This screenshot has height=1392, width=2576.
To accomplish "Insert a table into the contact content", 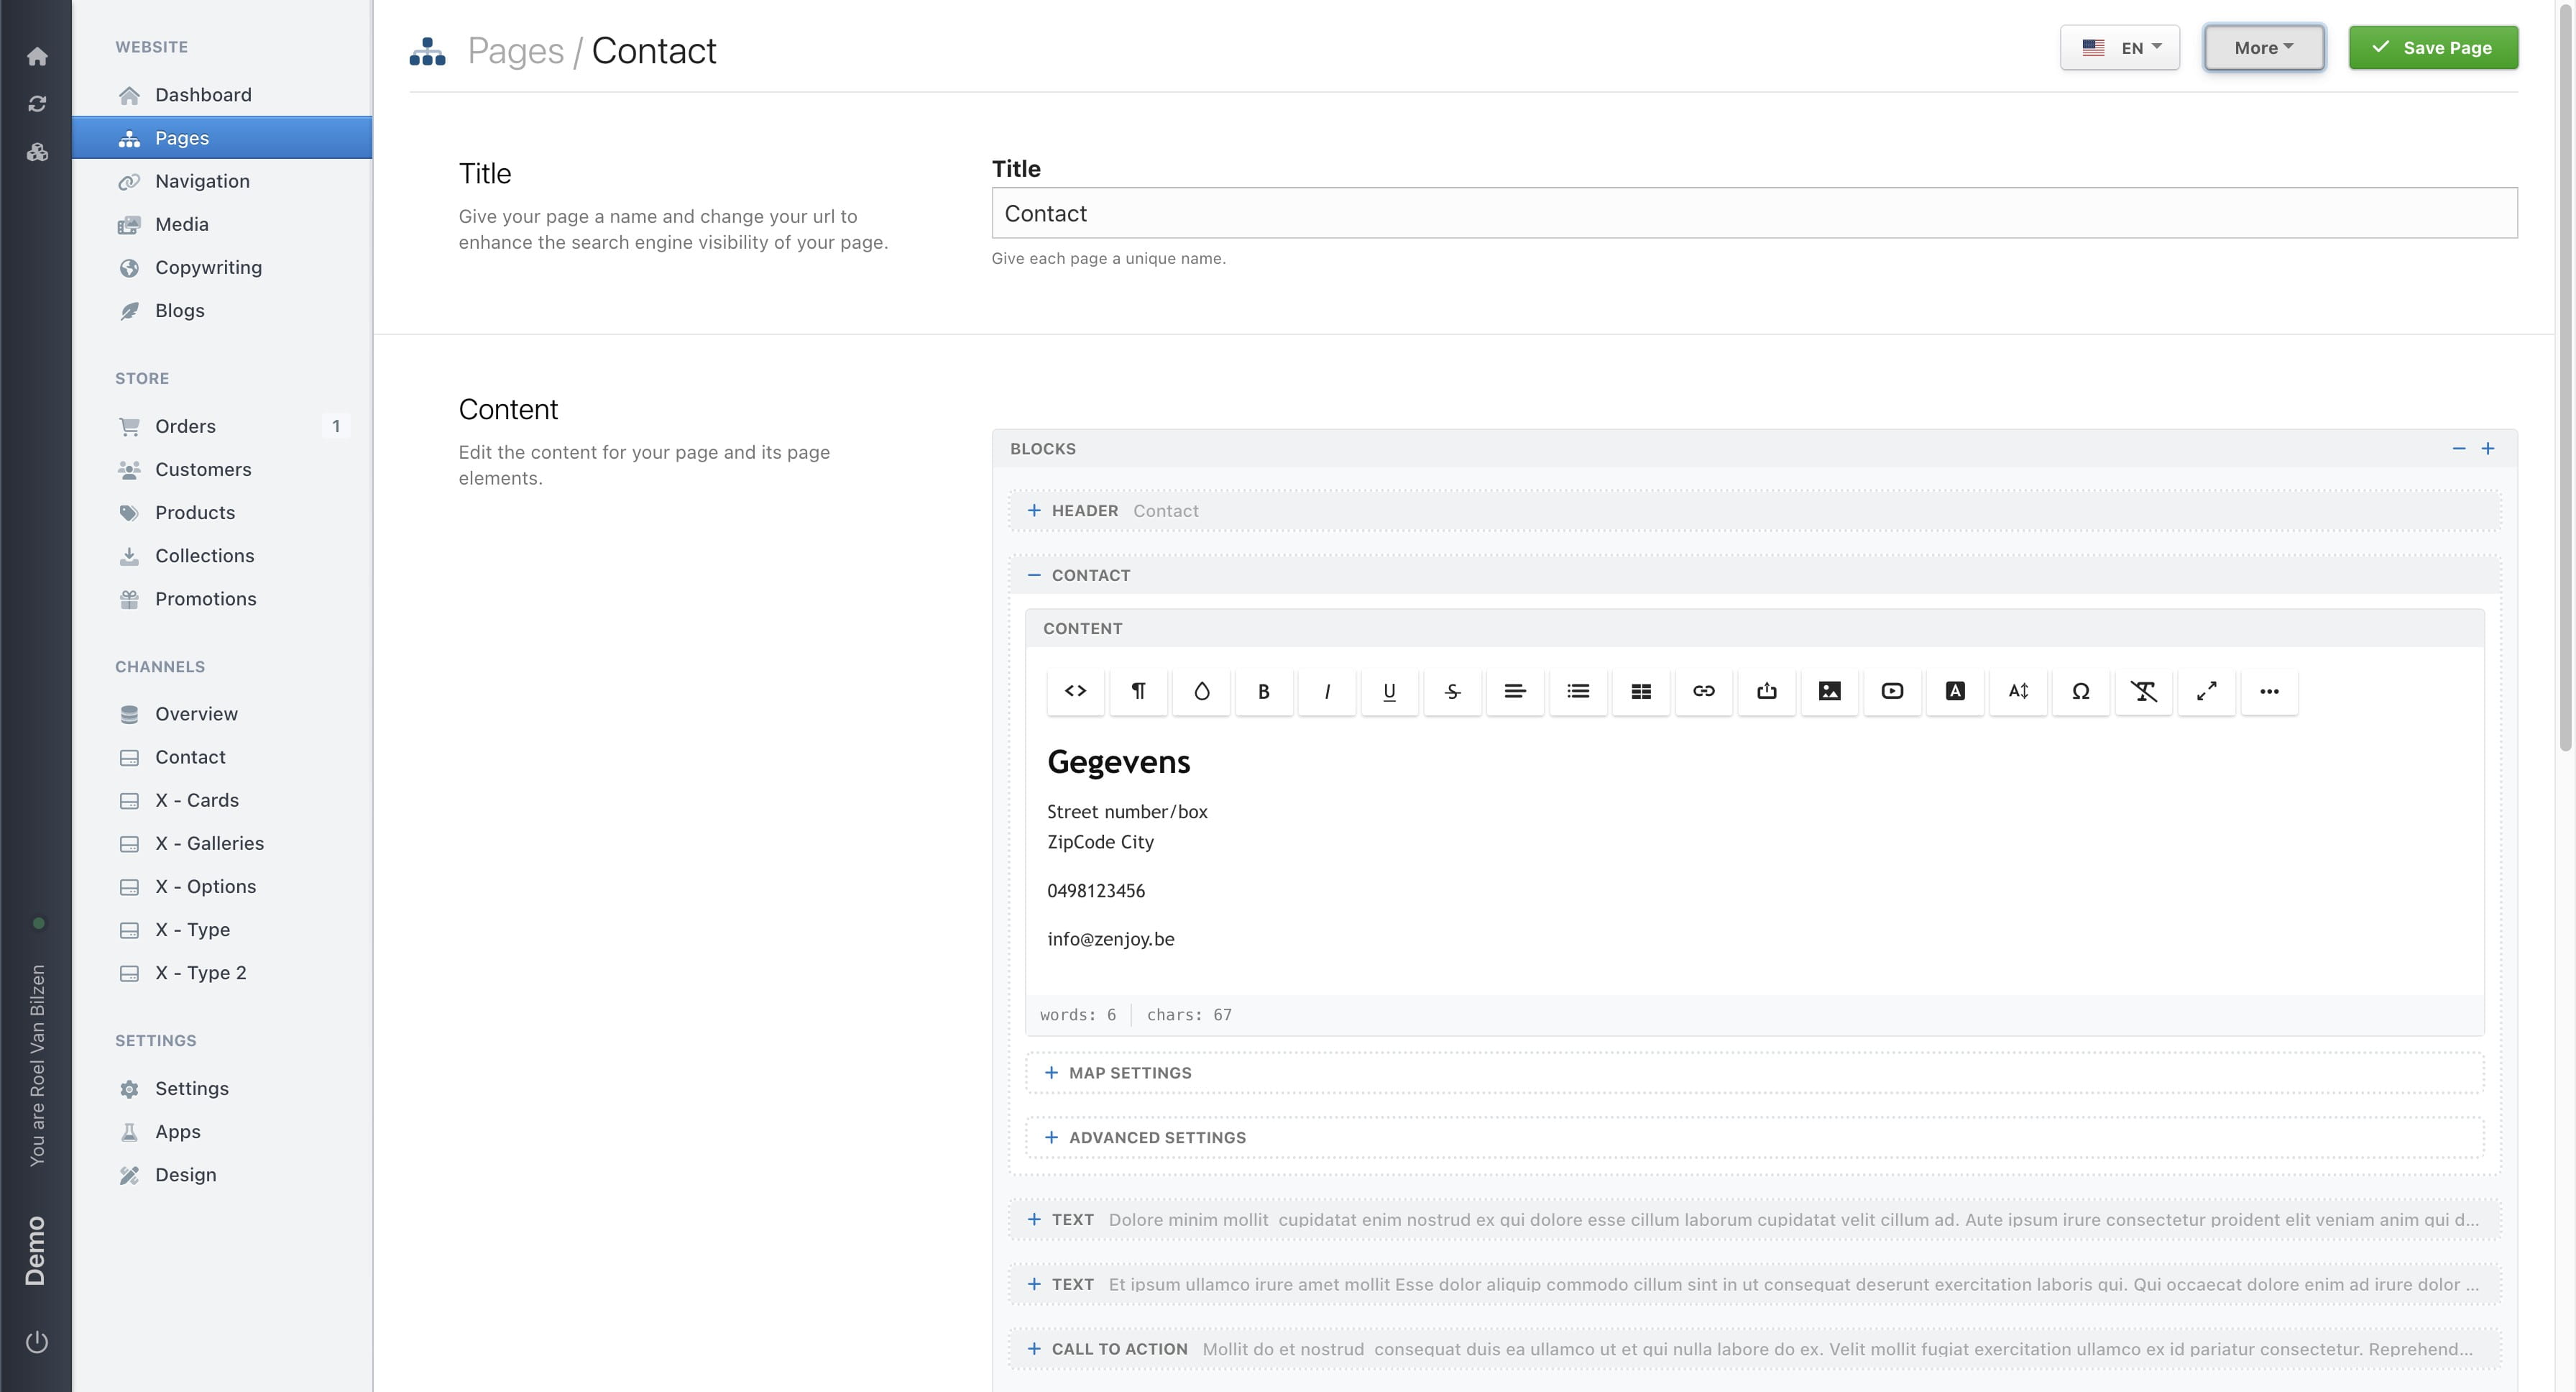I will pyautogui.click(x=1641, y=691).
